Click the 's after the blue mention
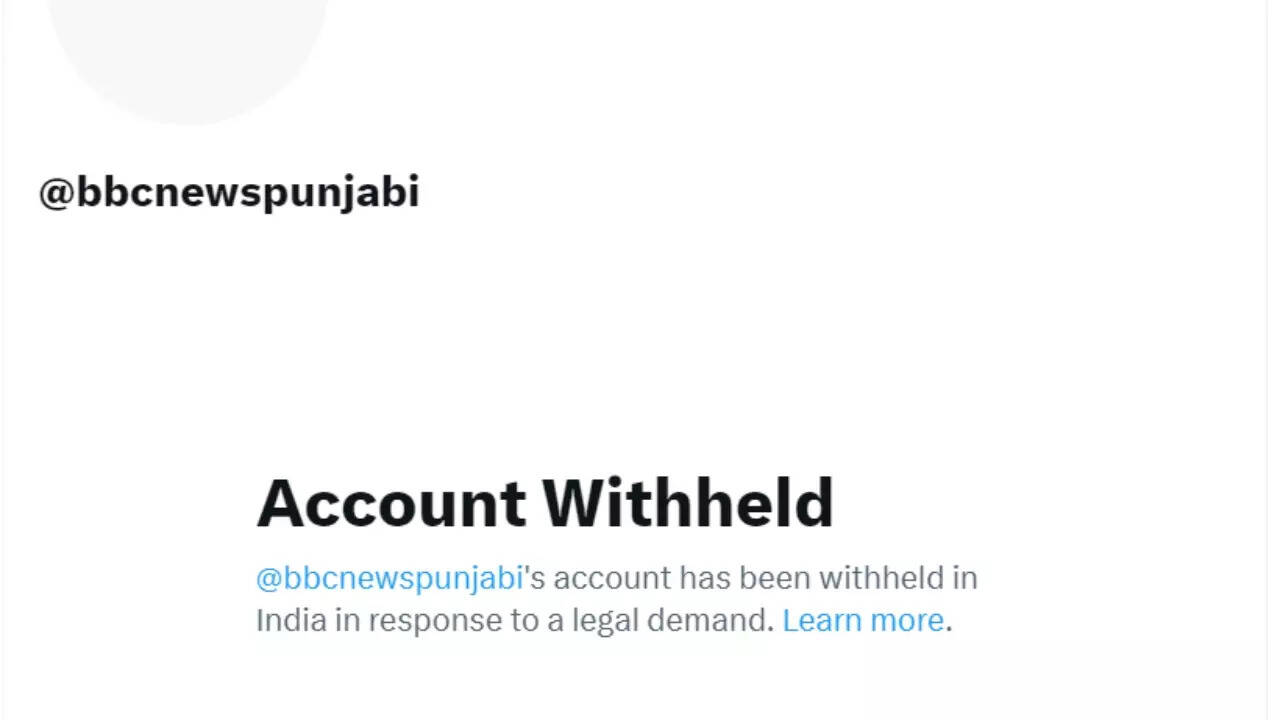This screenshot has height=720, width=1280. point(535,578)
